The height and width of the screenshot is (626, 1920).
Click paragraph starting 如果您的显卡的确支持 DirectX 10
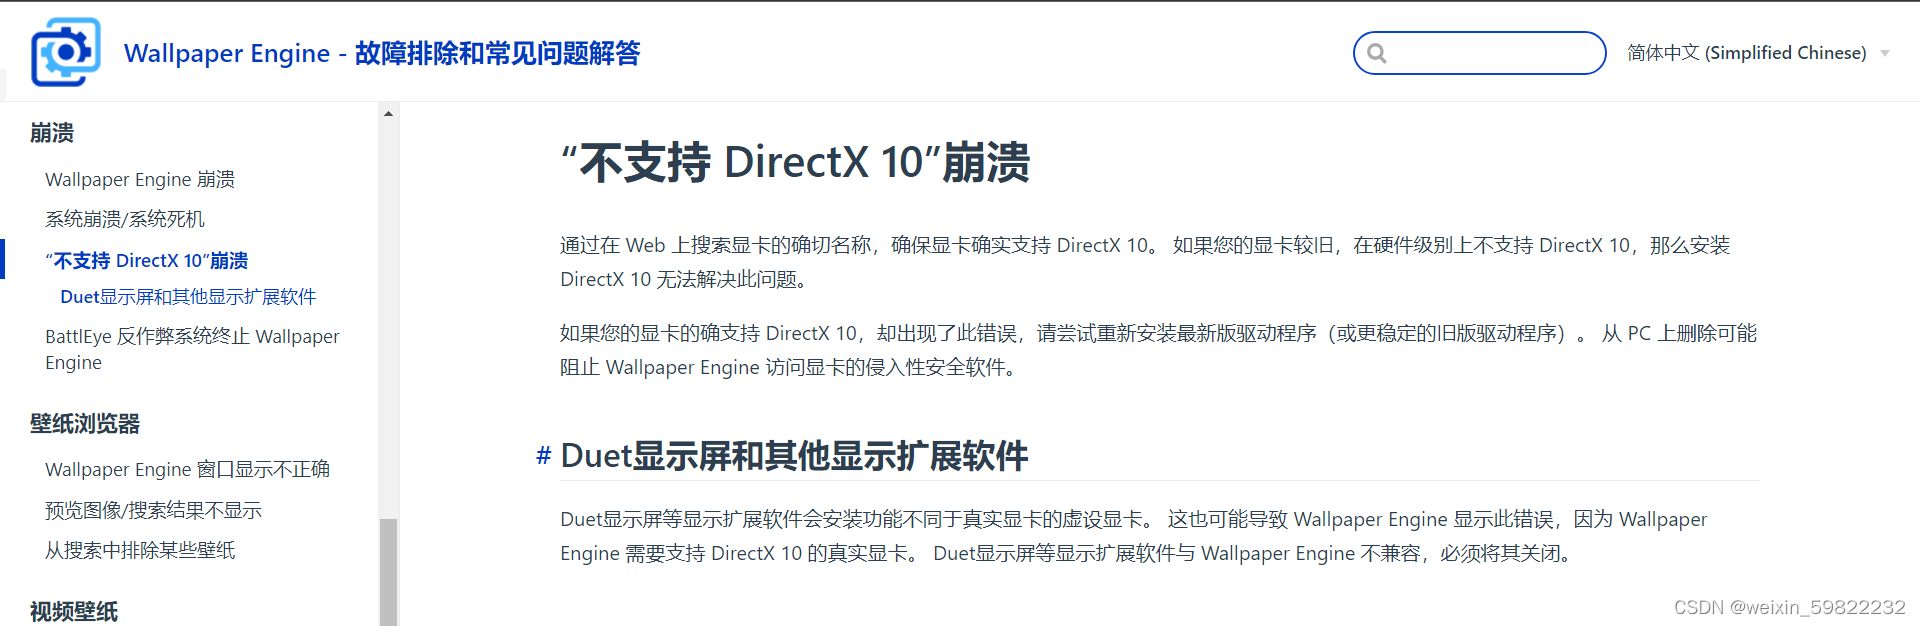[1158, 350]
